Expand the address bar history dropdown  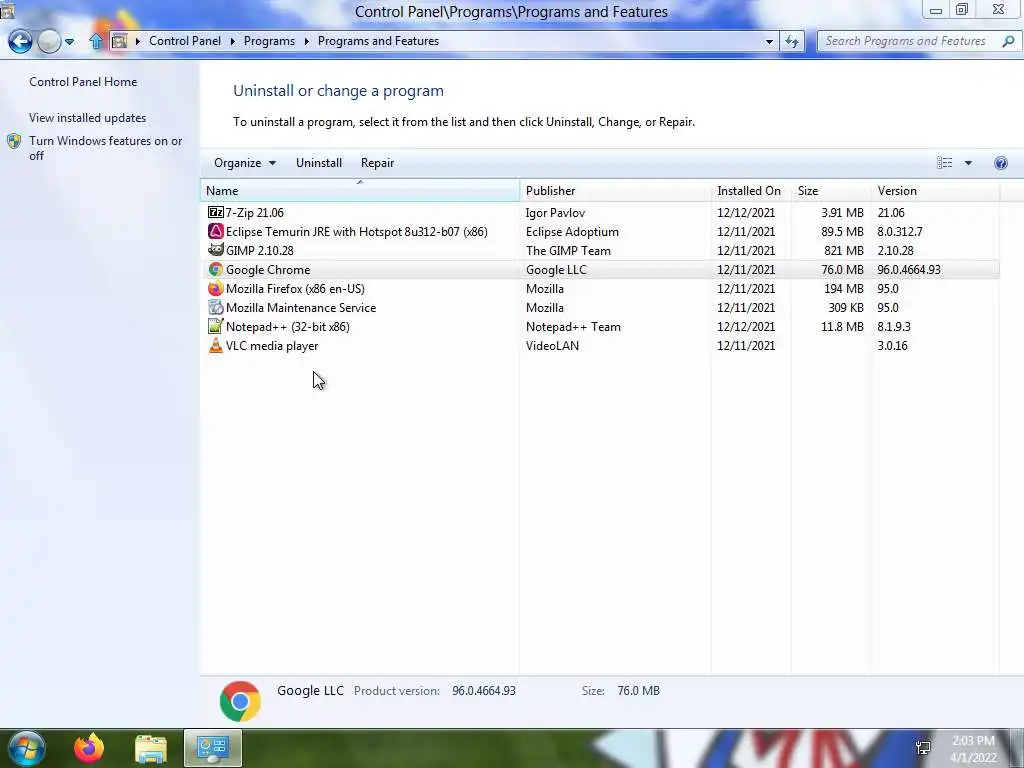point(769,41)
